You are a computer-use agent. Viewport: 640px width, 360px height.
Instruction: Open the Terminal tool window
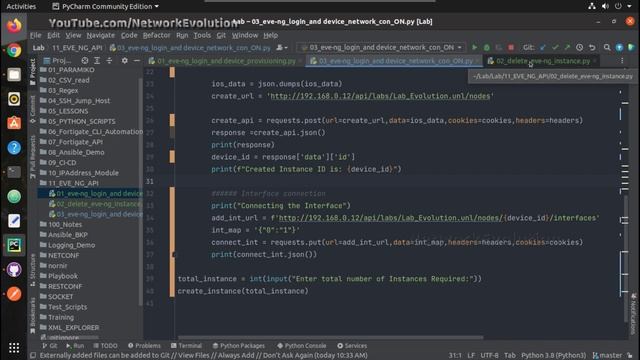click(186, 346)
